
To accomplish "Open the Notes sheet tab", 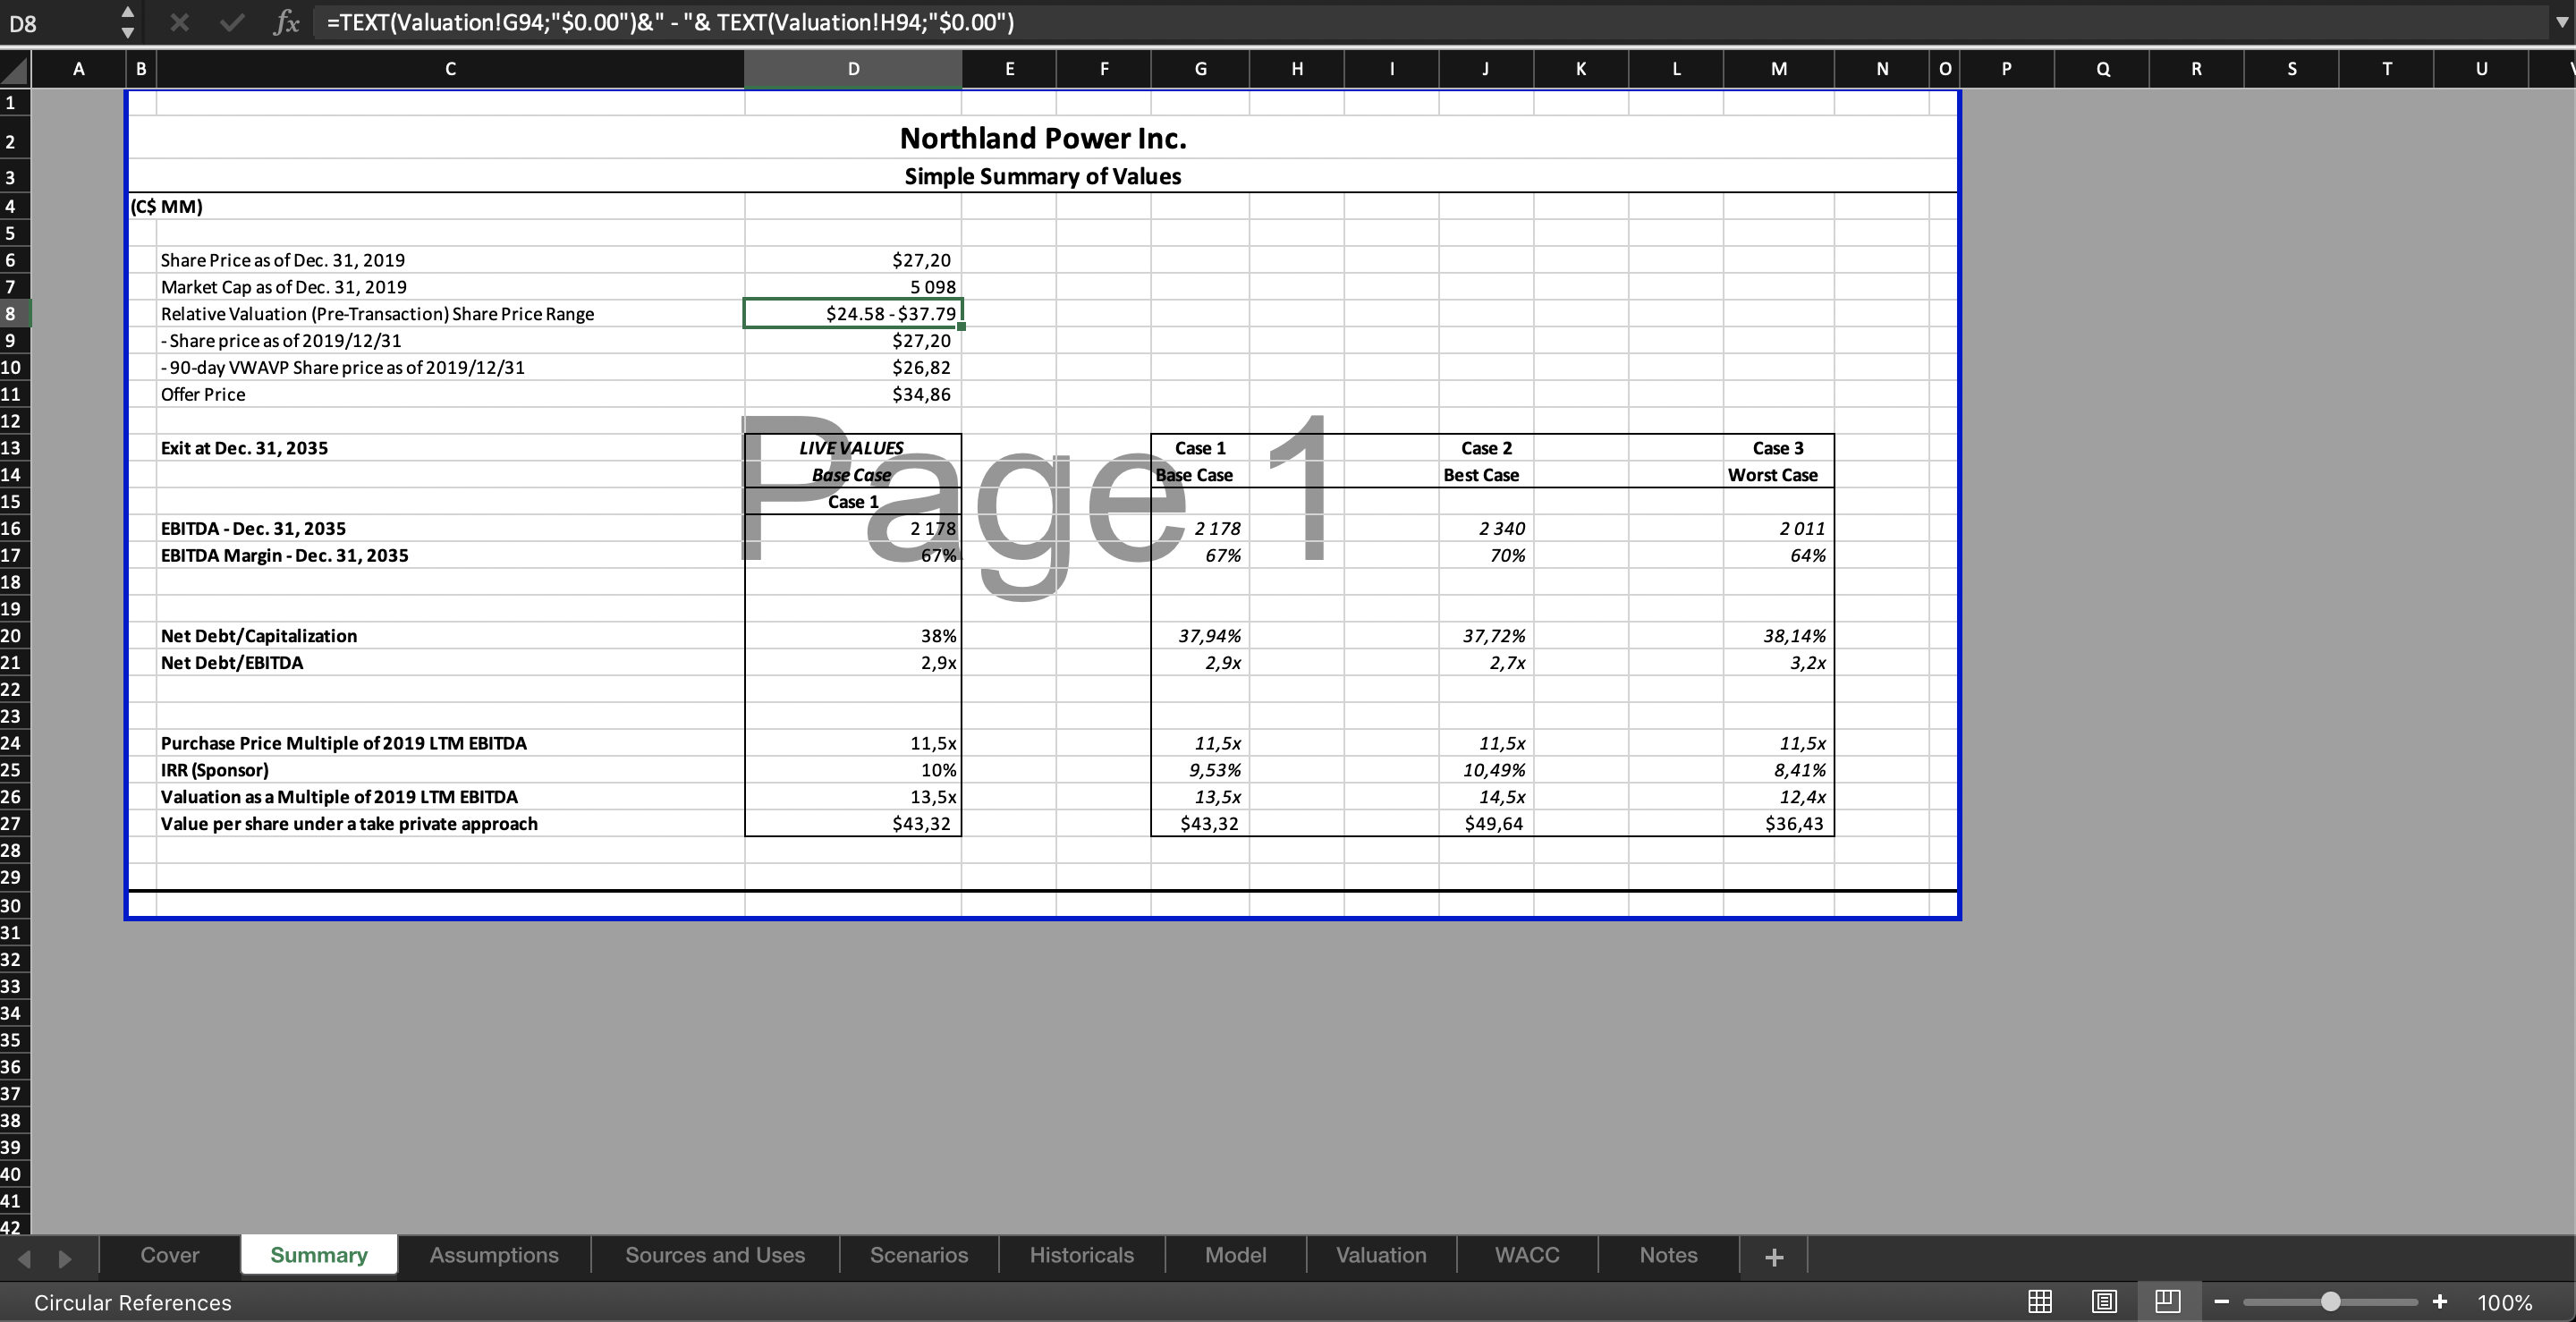I will (1668, 1255).
